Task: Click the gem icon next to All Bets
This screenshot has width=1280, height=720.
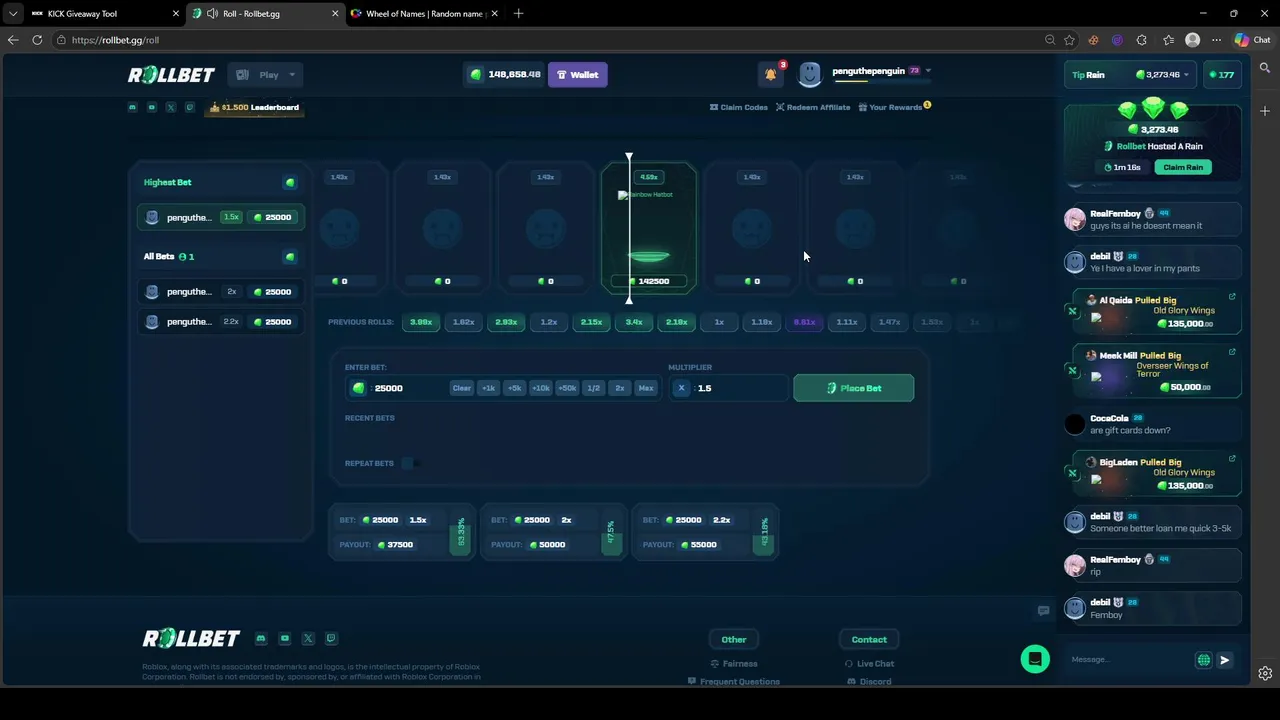Action: [x=290, y=257]
